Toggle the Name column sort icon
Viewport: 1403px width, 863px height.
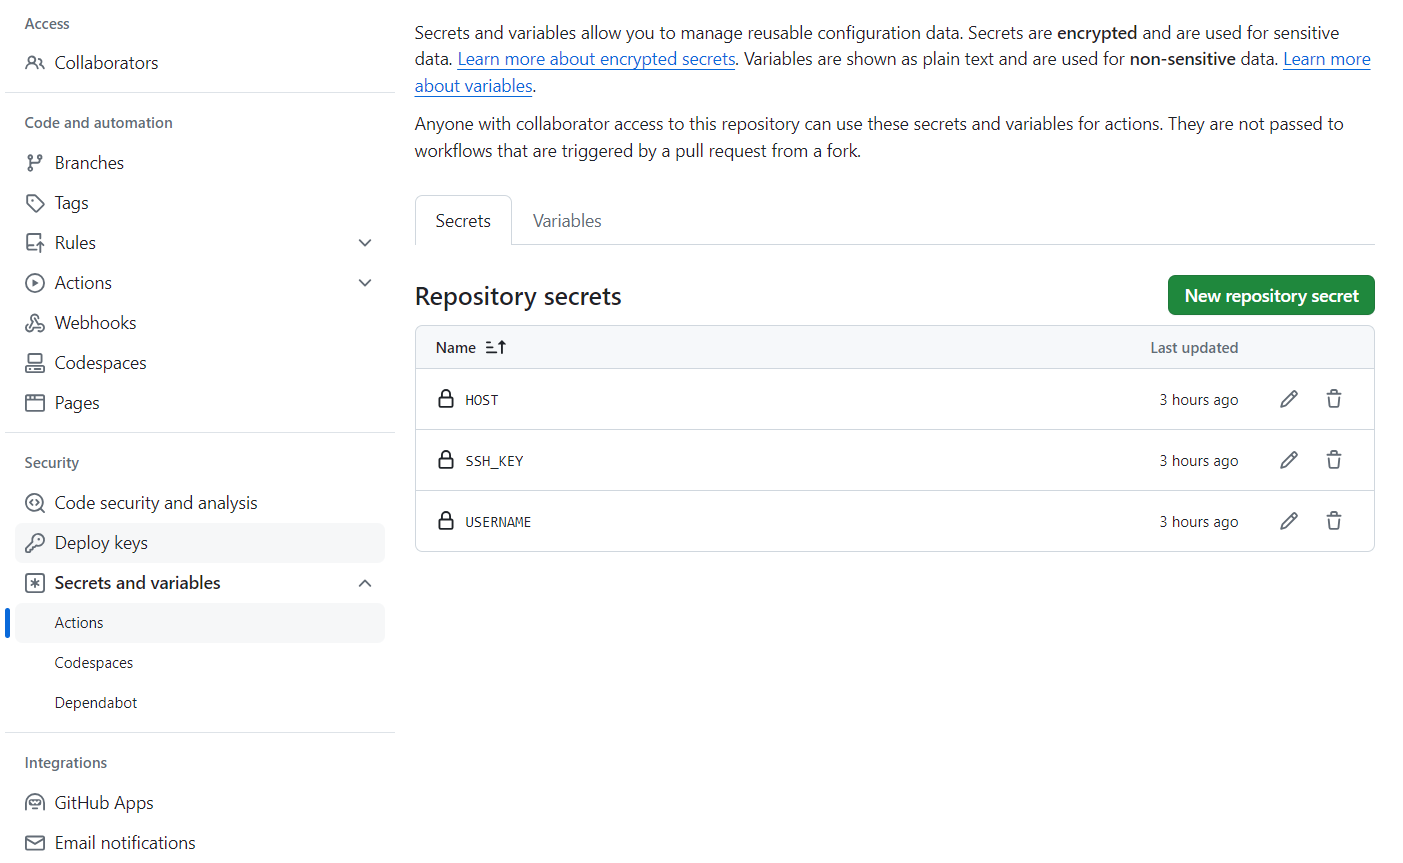point(496,347)
